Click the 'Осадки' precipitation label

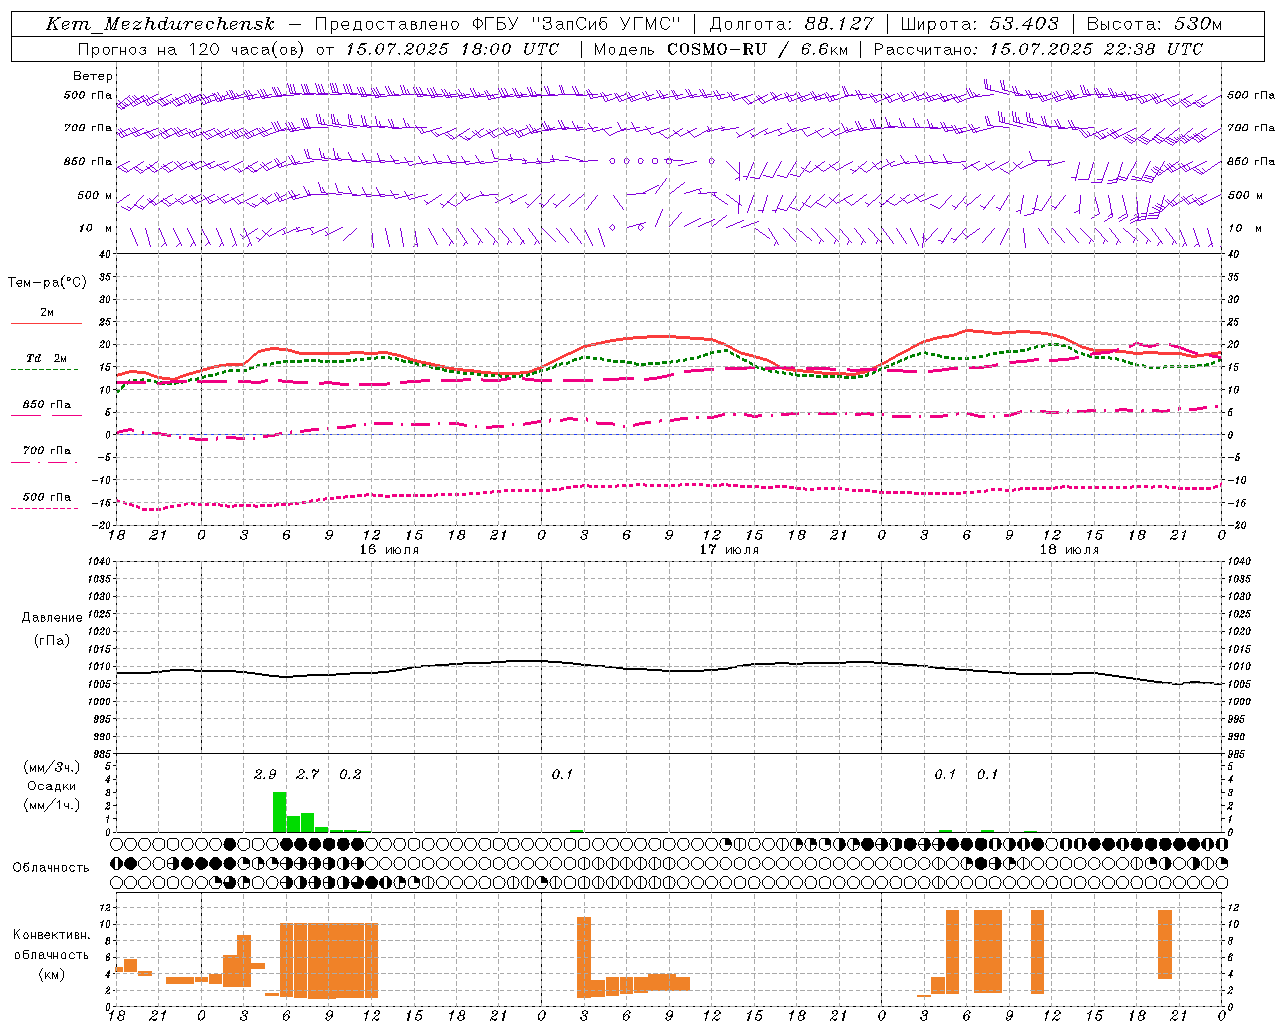[51, 786]
